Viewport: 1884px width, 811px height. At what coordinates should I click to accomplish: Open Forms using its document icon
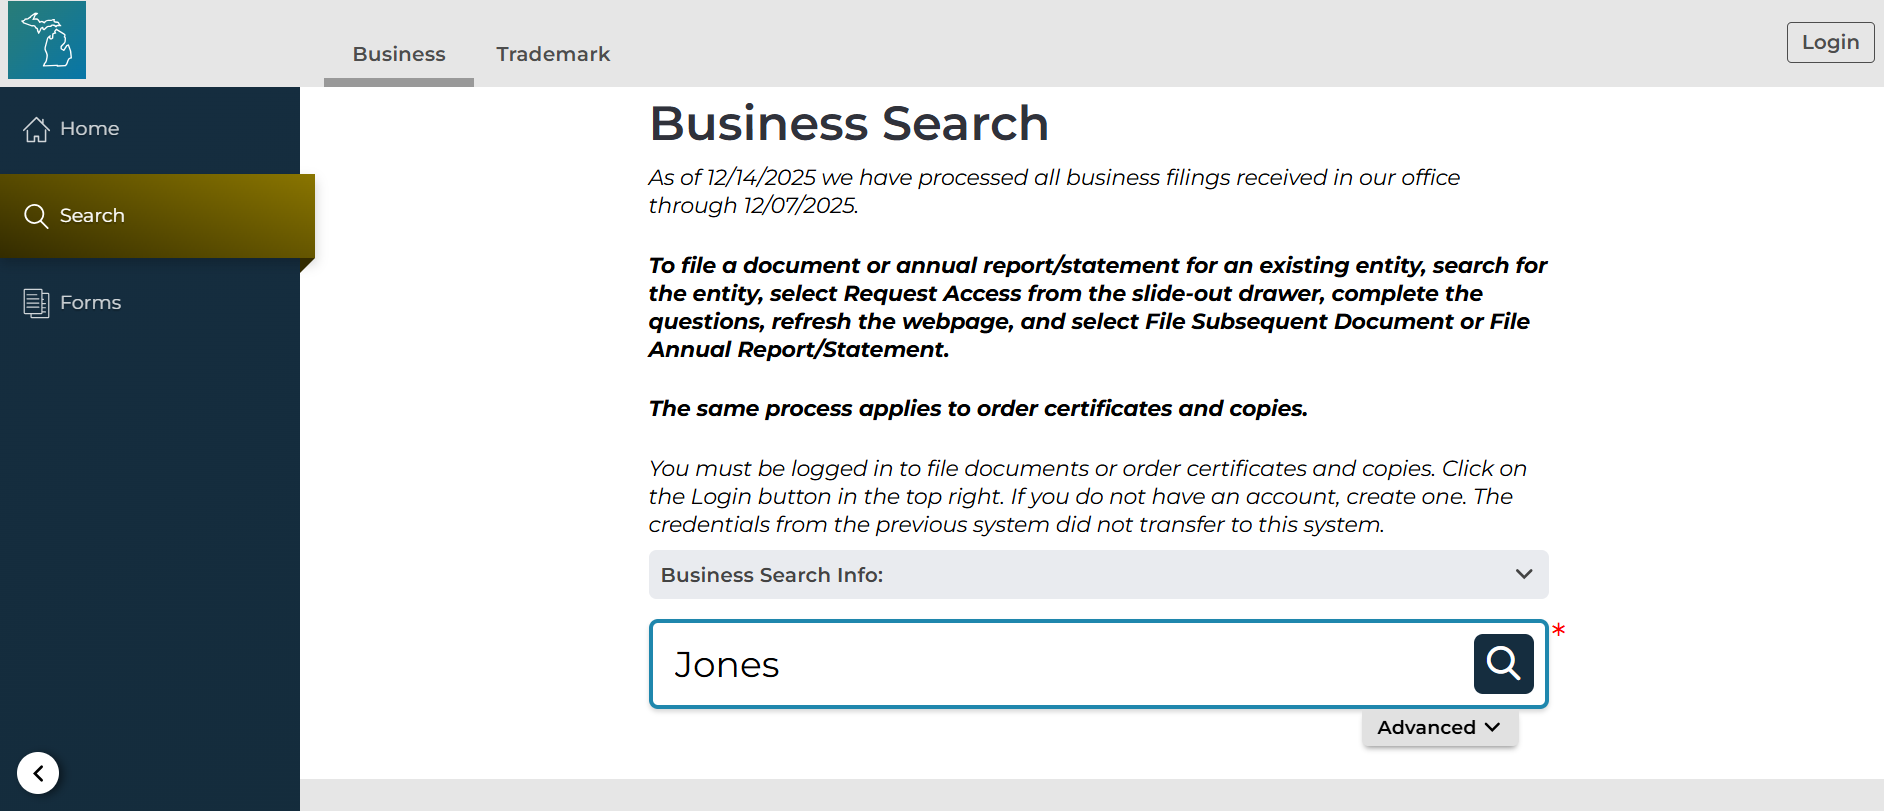click(x=36, y=302)
